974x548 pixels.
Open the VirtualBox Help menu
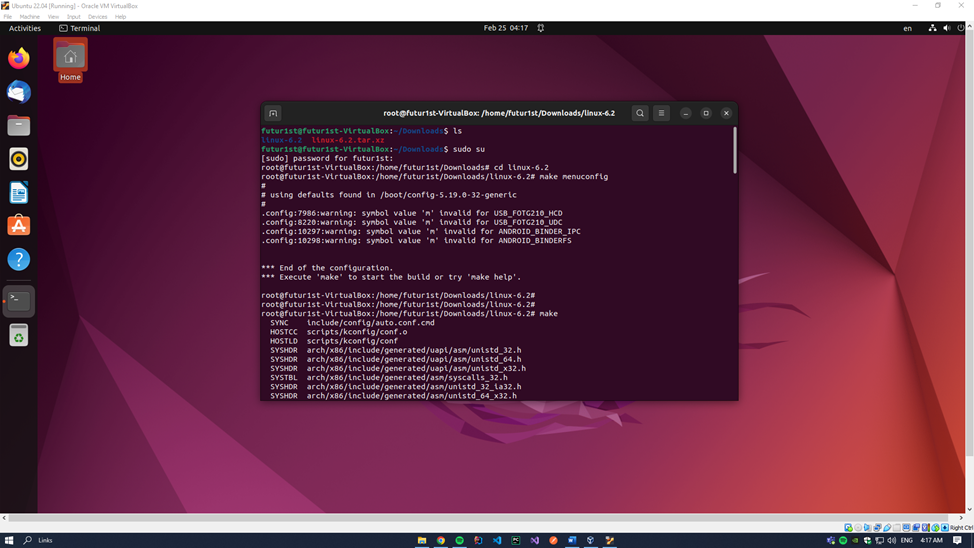click(121, 17)
